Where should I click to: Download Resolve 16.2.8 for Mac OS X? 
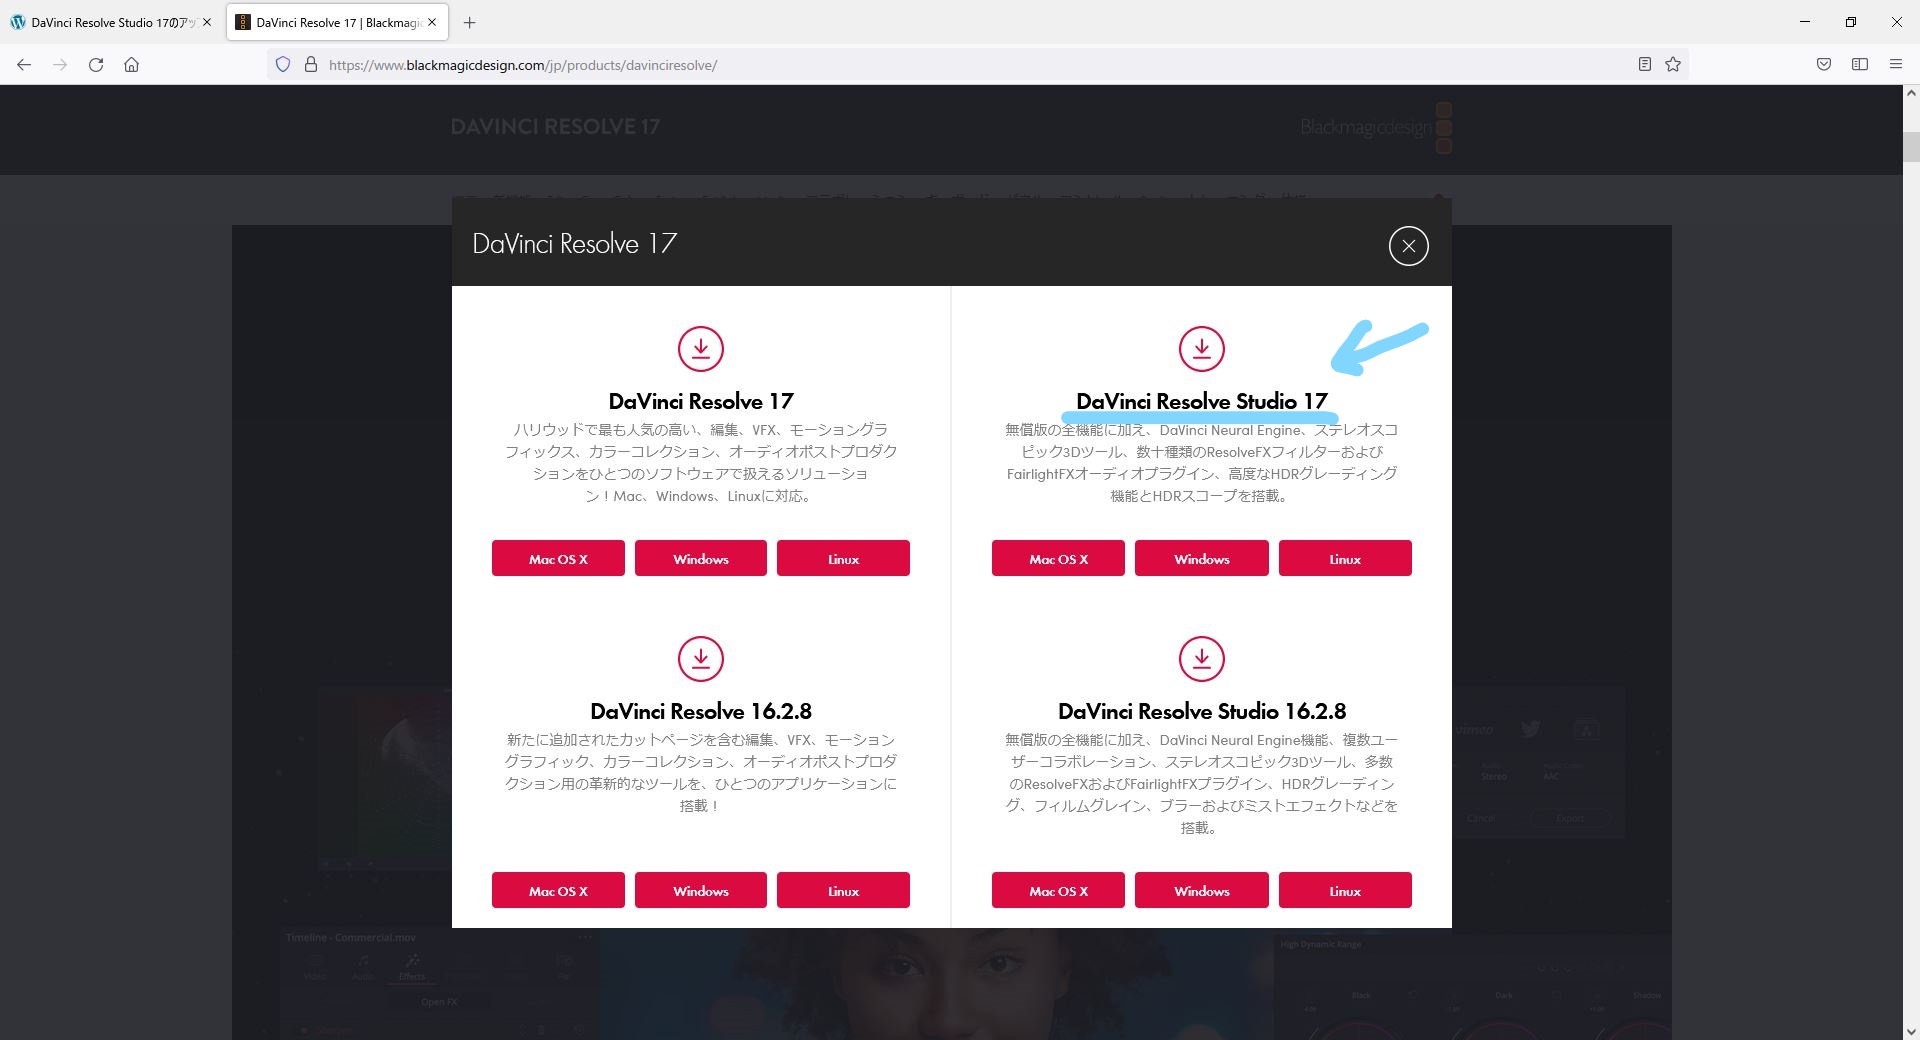tap(558, 890)
